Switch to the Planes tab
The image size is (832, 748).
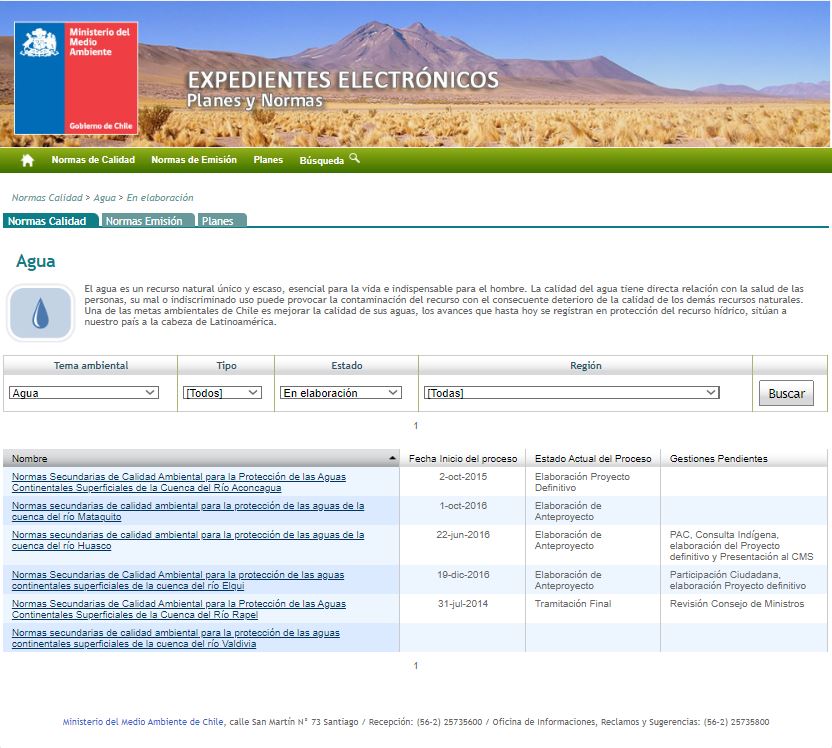[x=222, y=221]
